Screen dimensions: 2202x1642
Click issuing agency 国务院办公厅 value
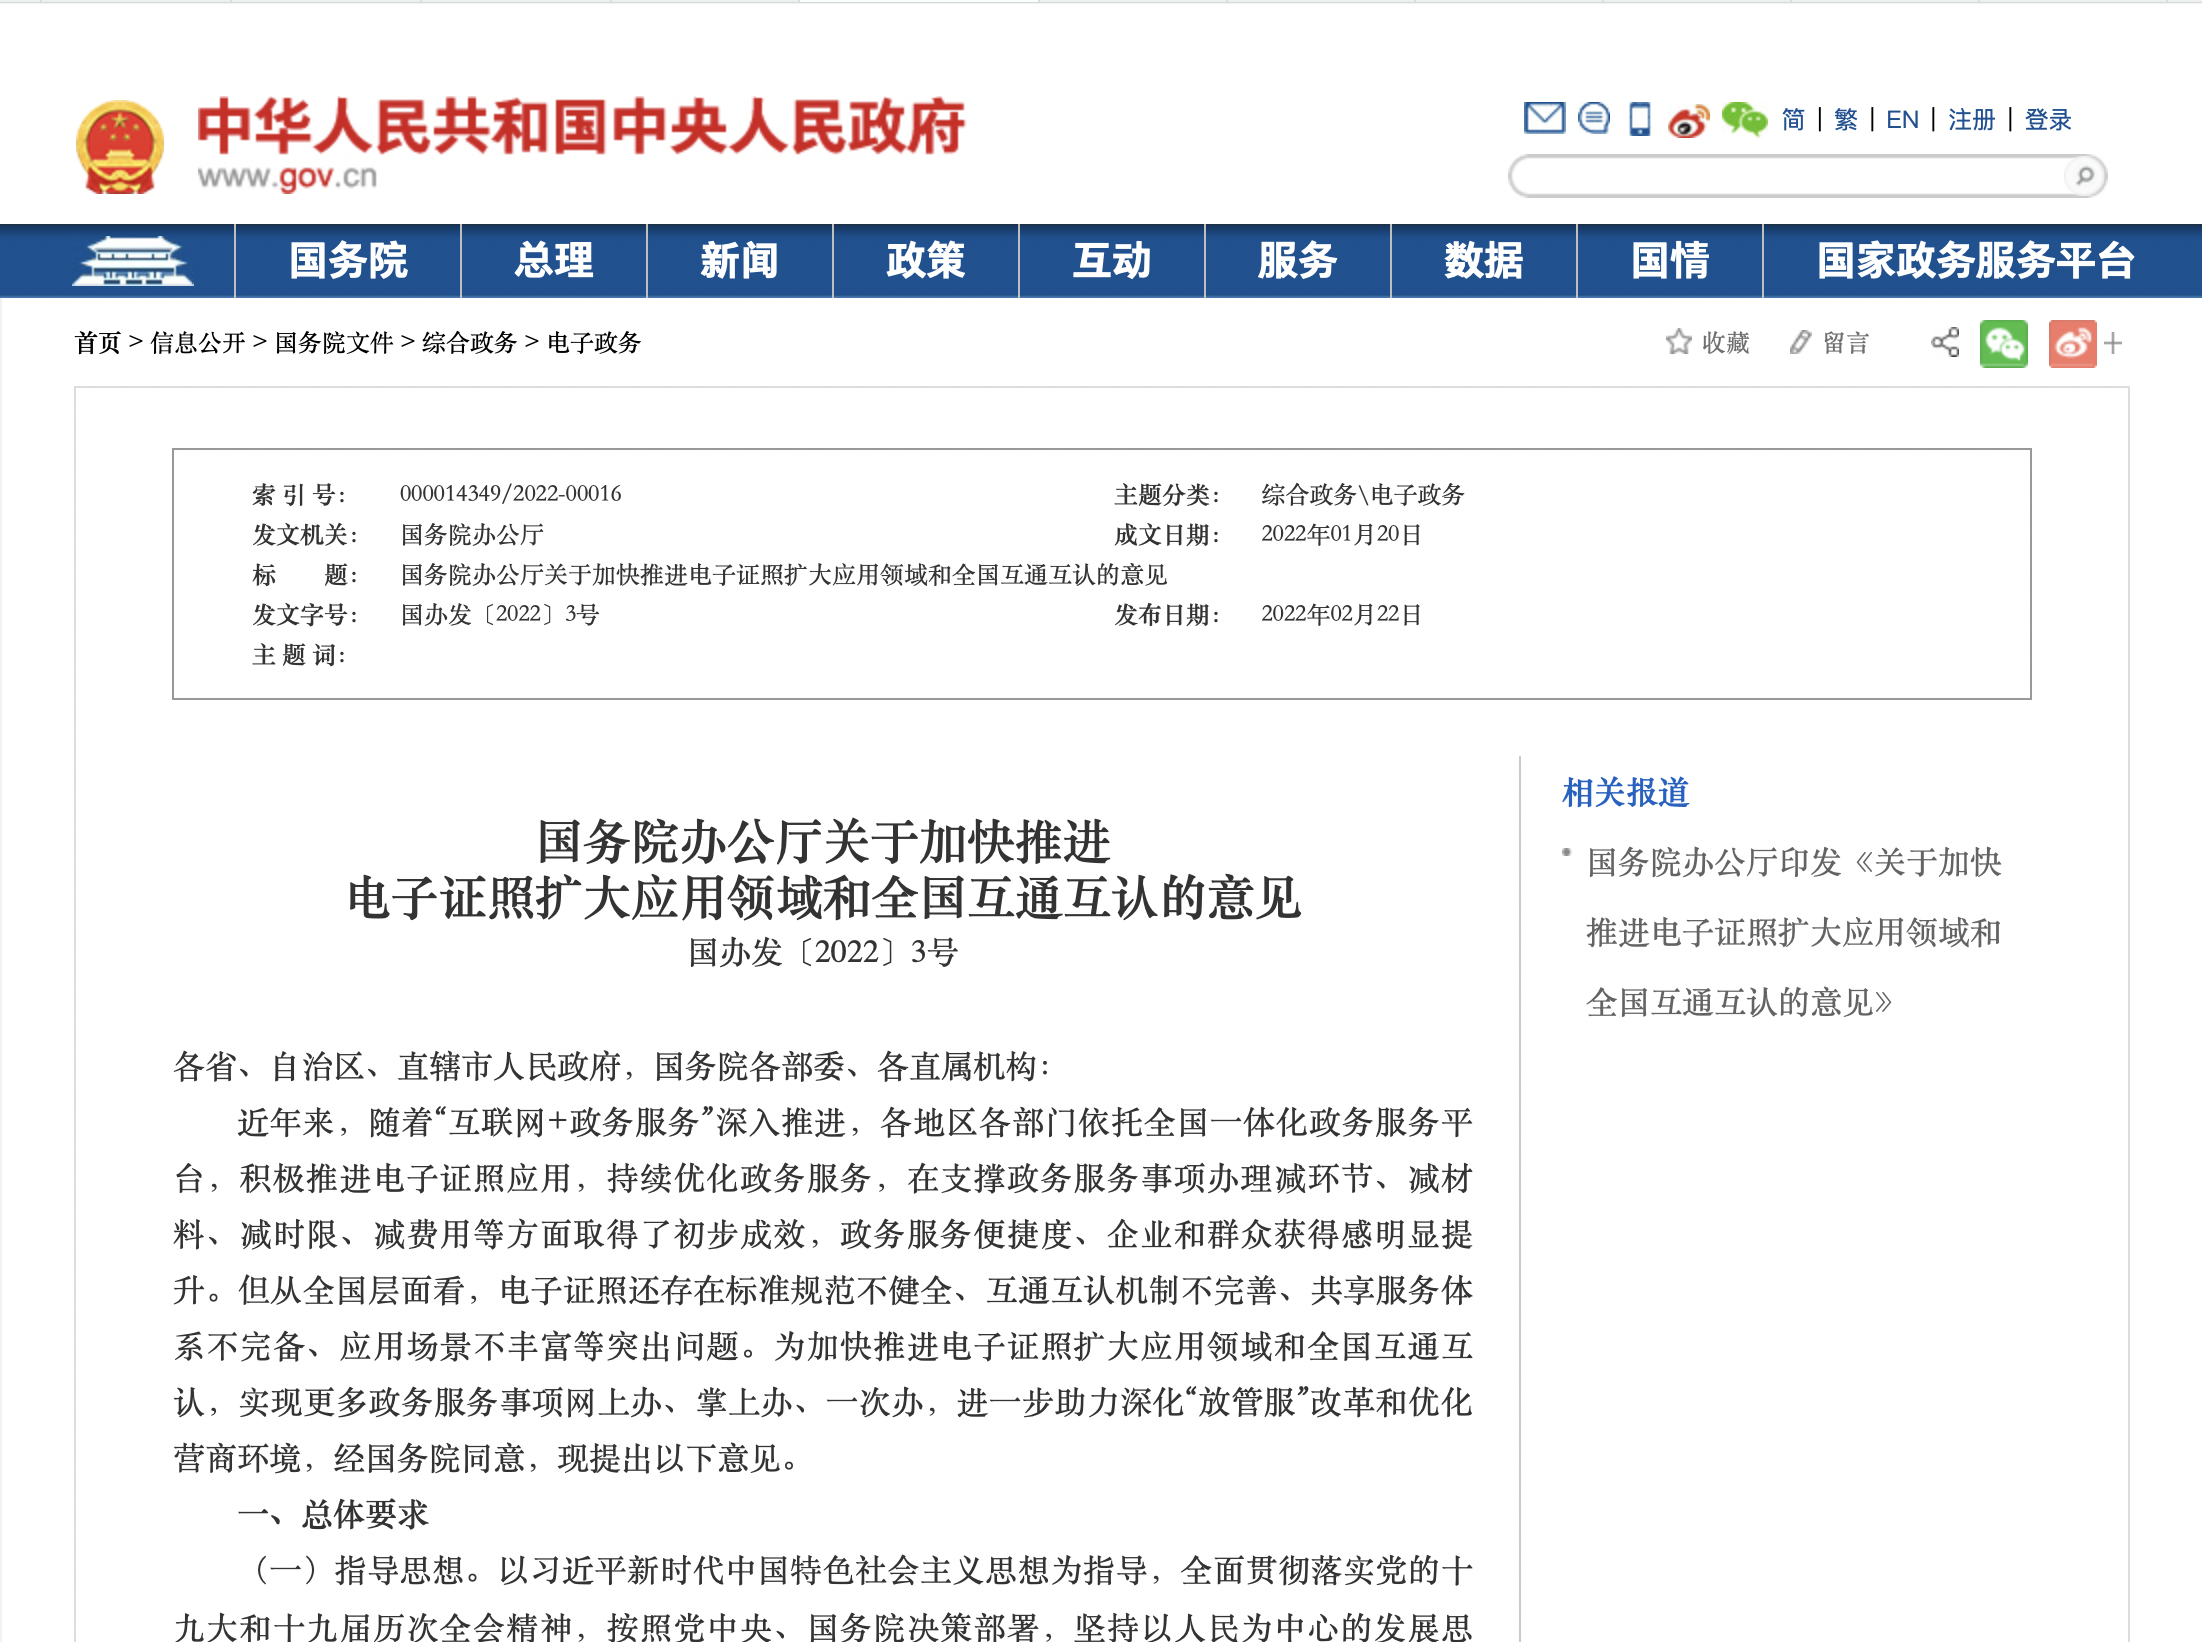(x=472, y=535)
